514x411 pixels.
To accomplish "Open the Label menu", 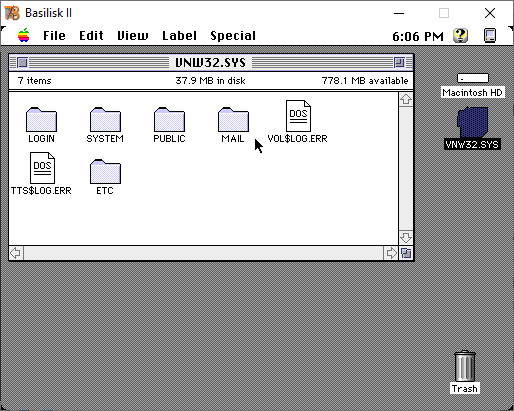I will coord(179,36).
